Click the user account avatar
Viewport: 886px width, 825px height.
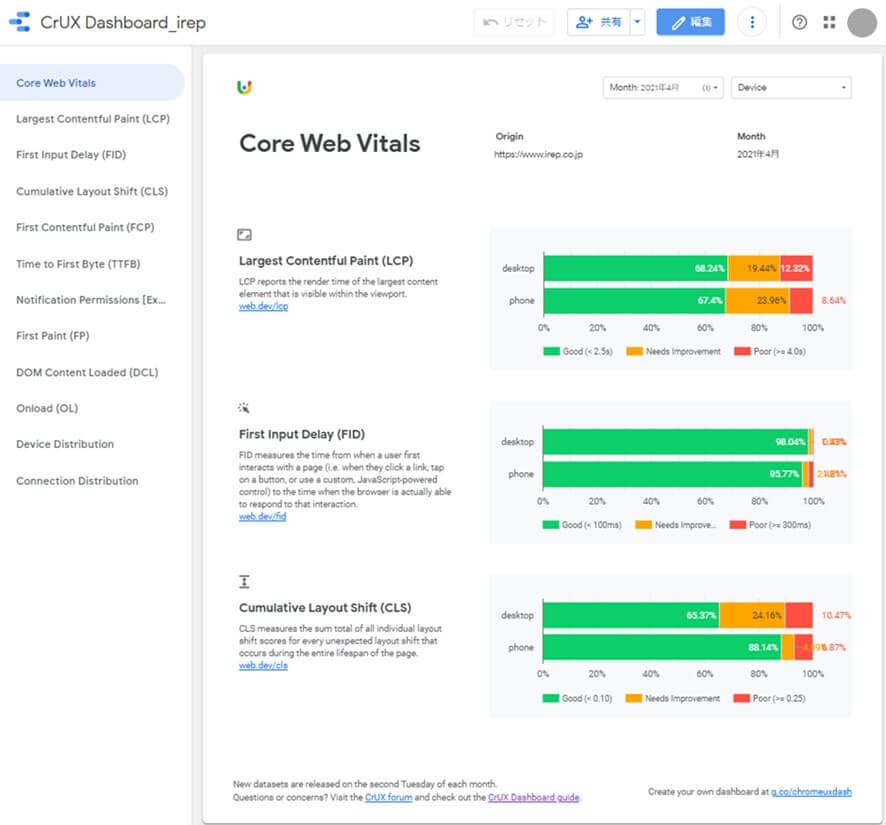(861, 22)
